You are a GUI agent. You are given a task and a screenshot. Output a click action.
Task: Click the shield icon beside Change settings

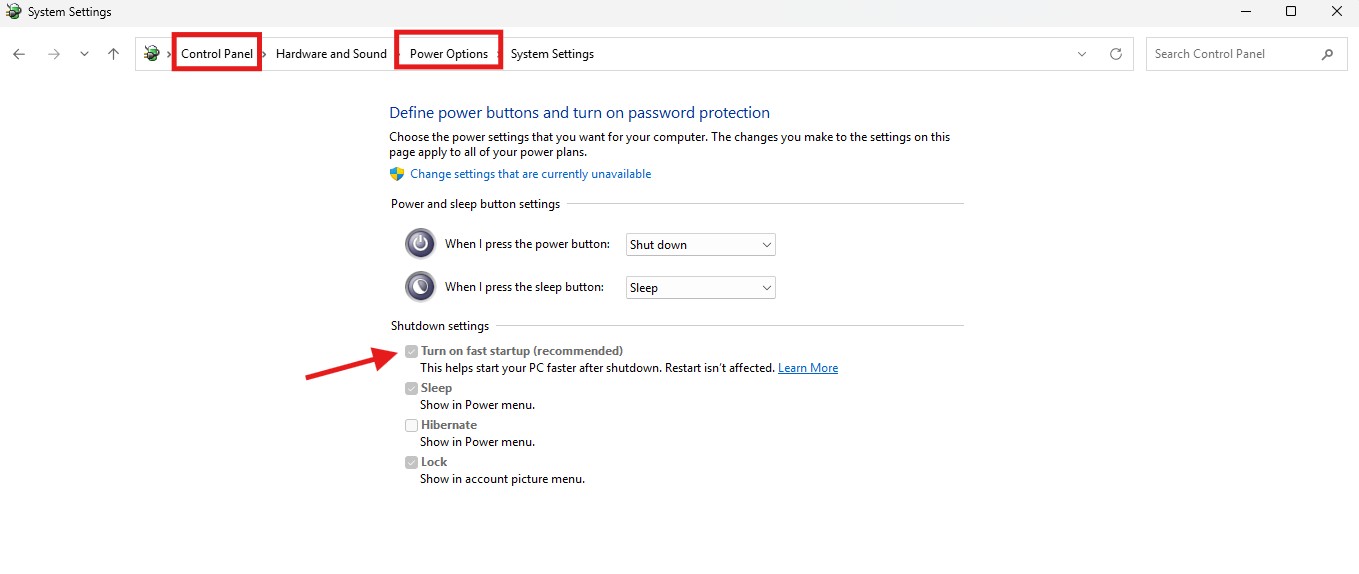pos(397,174)
